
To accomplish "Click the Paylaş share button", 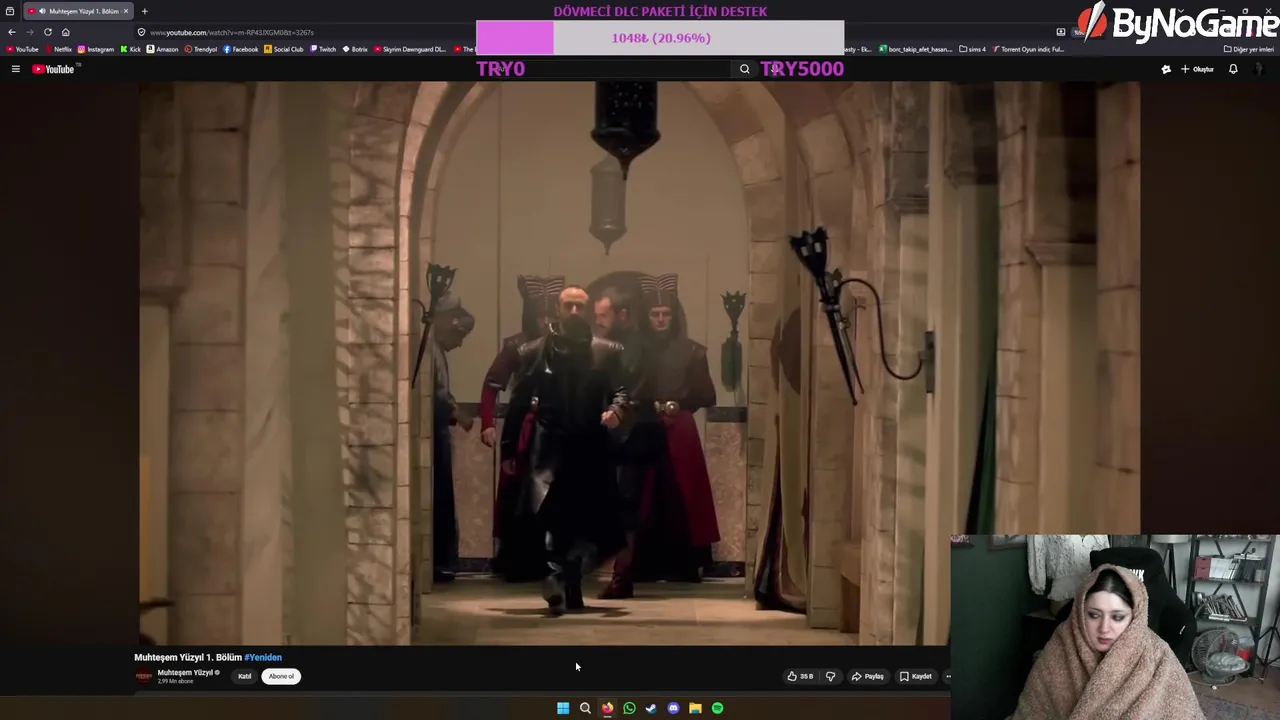I will coord(867,676).
